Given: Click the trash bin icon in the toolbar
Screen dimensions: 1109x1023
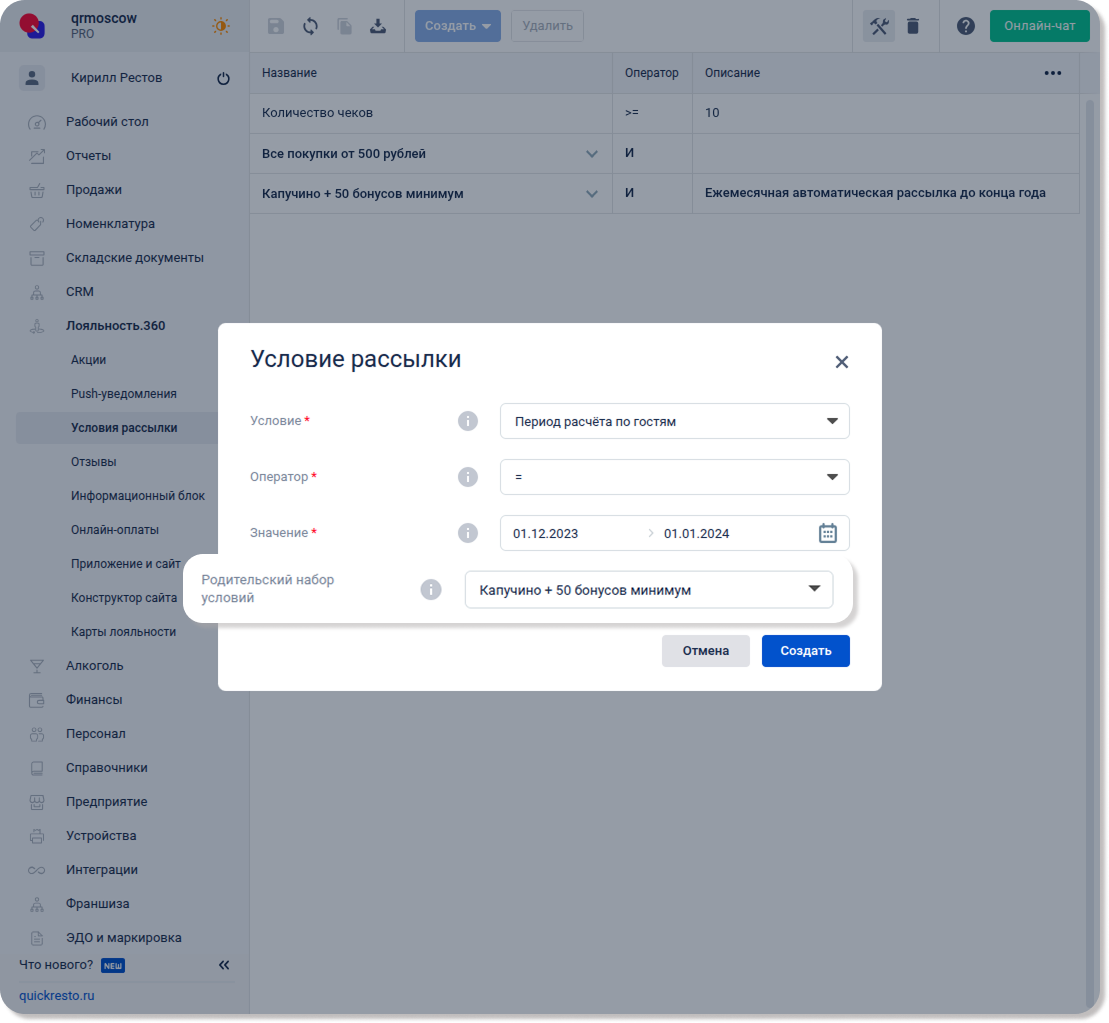Looking at the screenshot, I should point(912,26).
